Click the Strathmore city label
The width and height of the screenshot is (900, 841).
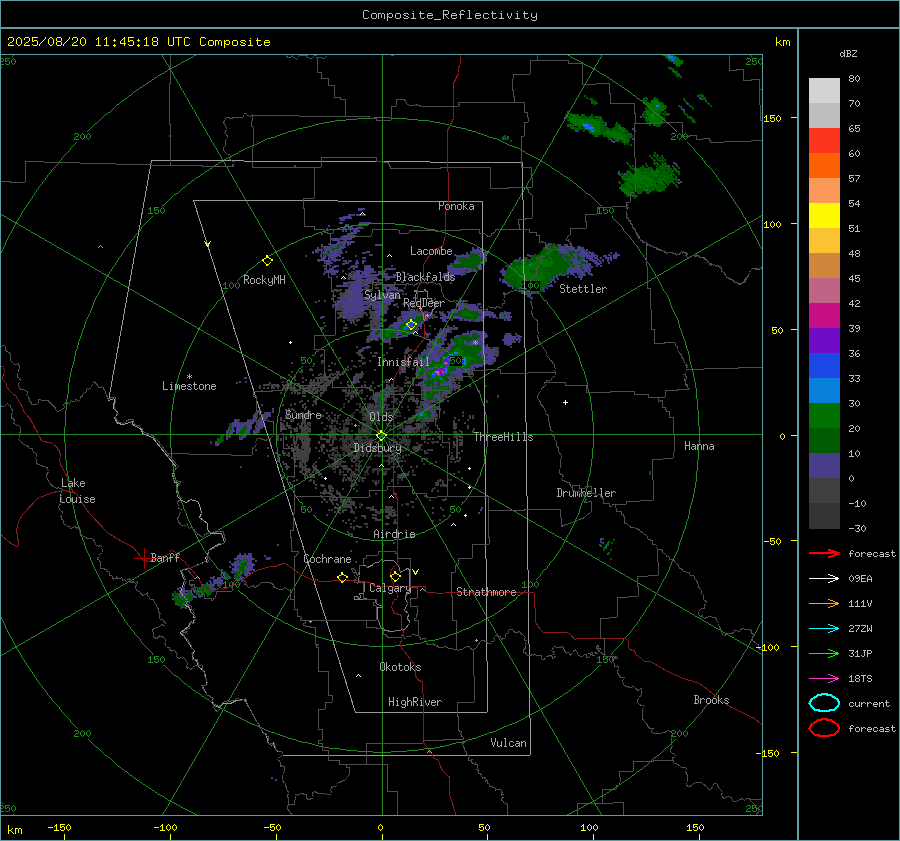tap(486, 592)
